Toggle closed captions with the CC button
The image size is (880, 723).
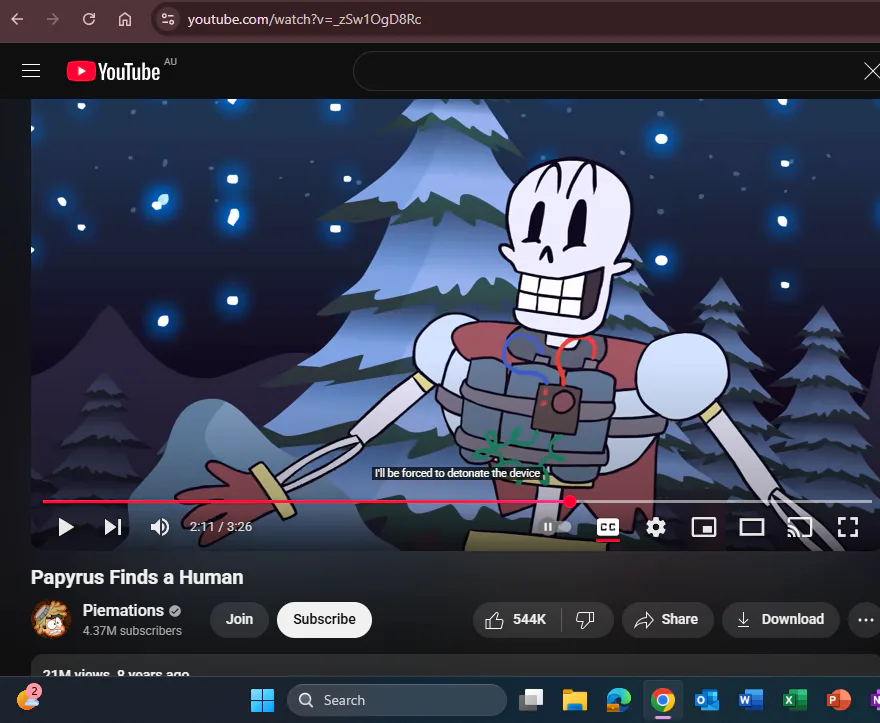tap(608, 527)
